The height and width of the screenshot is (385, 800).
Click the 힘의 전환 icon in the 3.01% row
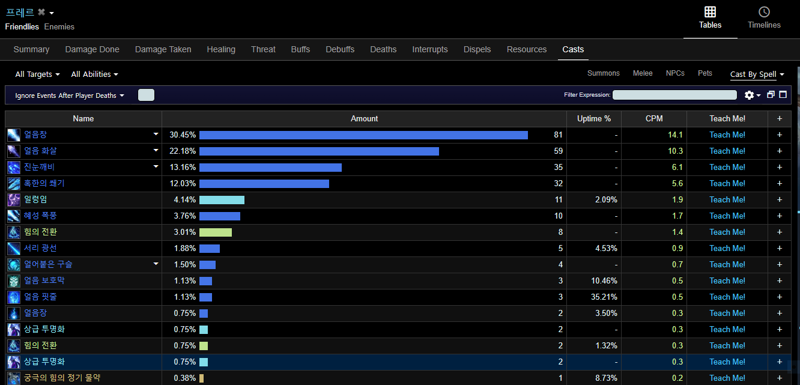[x=14, y=232]
